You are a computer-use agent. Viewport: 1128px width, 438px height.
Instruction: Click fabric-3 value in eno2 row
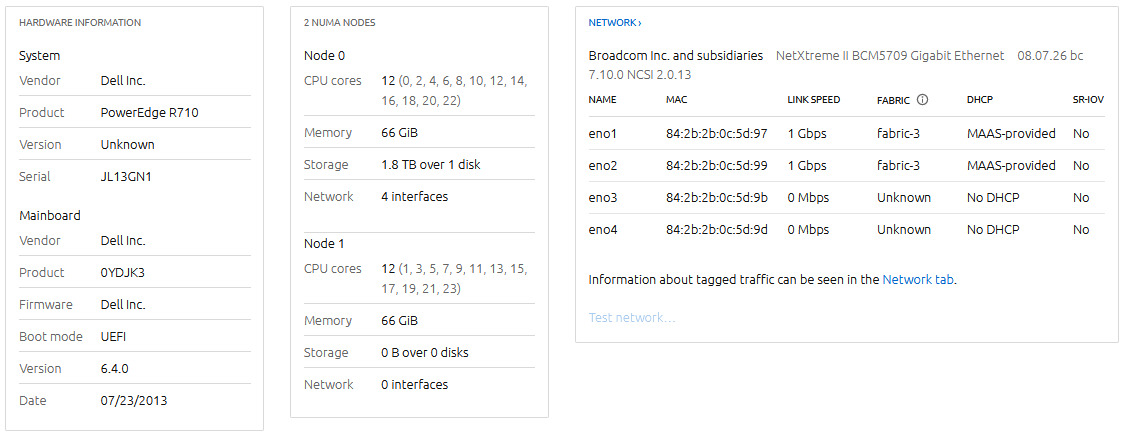[898, 165]
